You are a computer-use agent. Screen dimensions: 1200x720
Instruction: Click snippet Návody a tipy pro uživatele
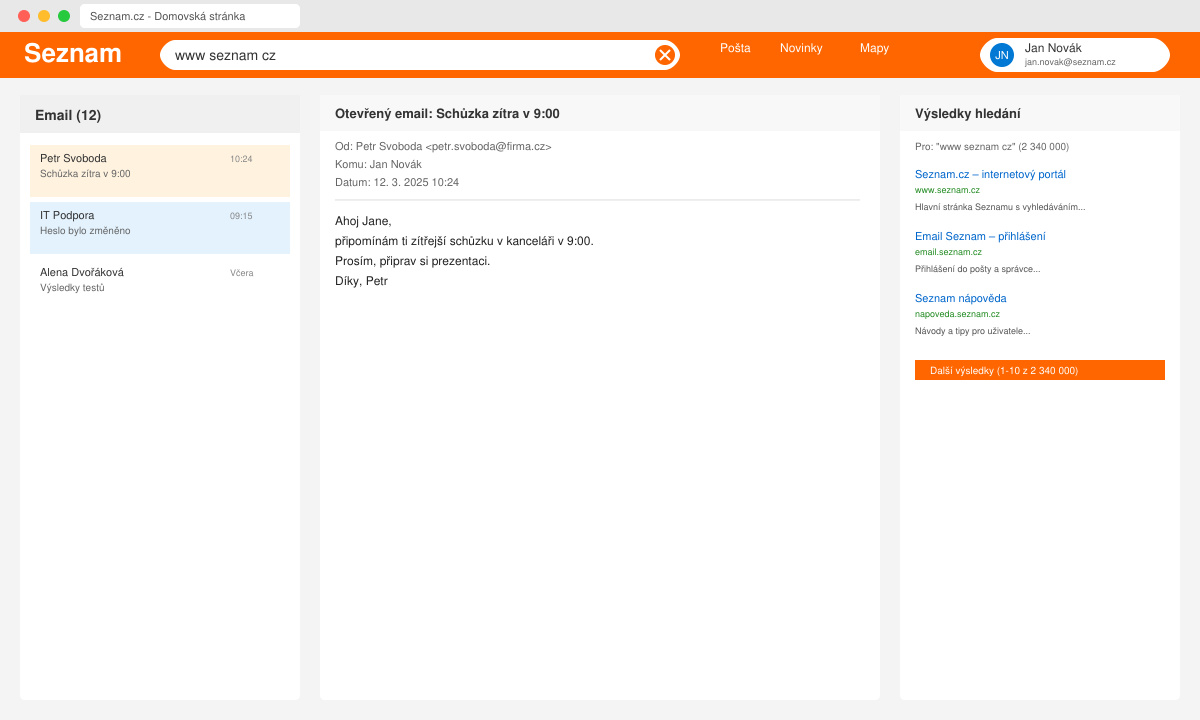(x=972, y=331)
